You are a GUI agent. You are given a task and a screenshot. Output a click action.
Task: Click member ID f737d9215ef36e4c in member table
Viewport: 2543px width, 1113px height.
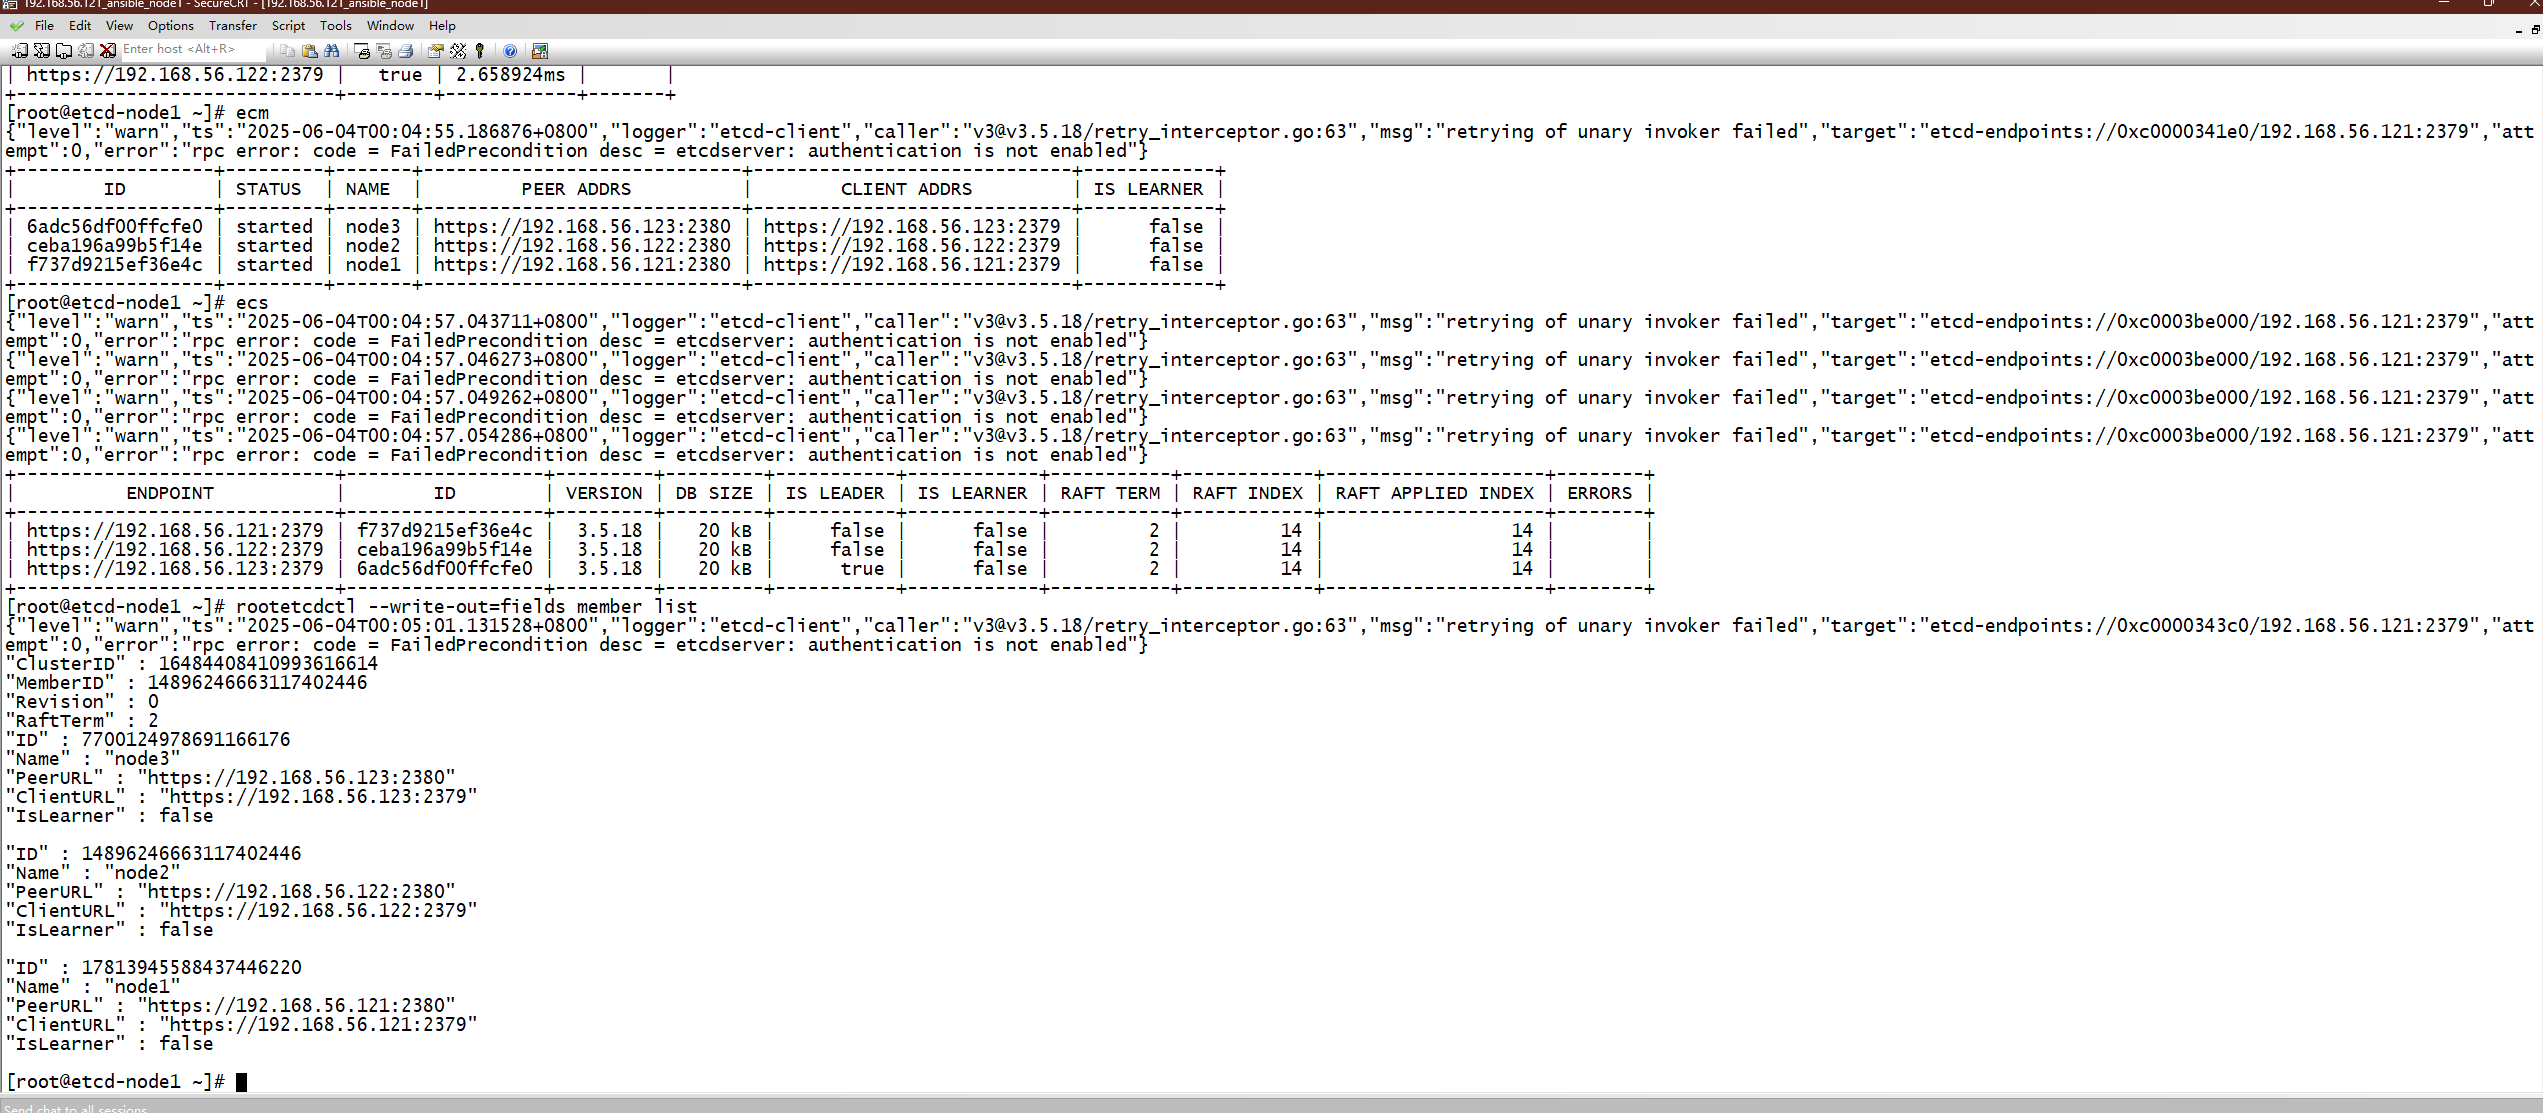[115, 265]
